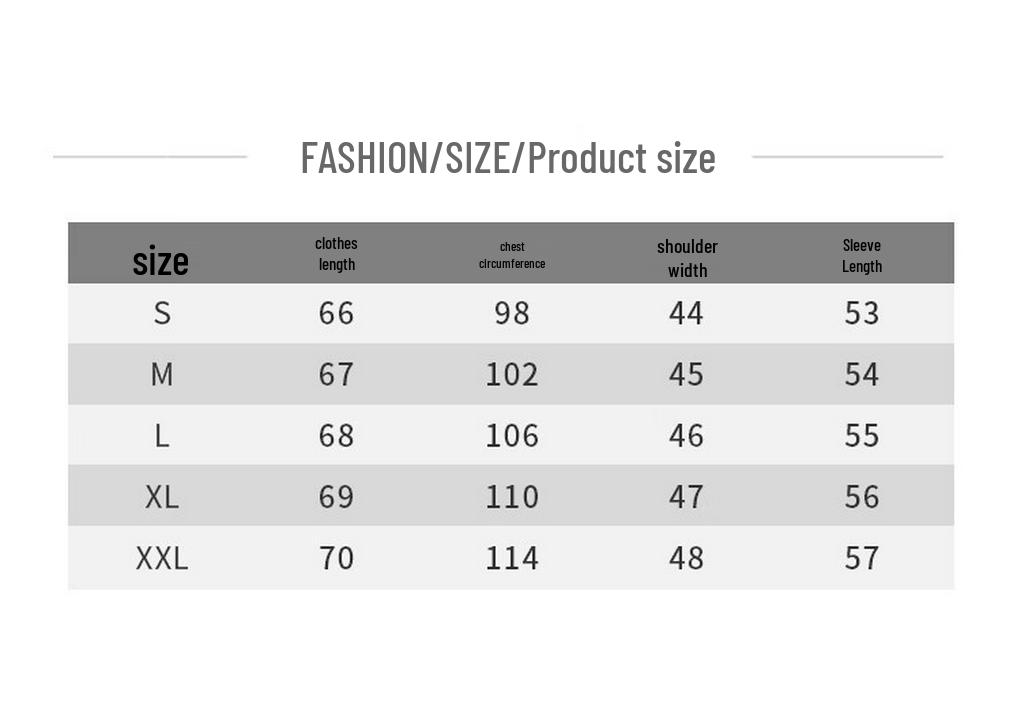This screenshot has width=1021, height=715.
Task: Select the XL size row label
Action: point(162,497)
